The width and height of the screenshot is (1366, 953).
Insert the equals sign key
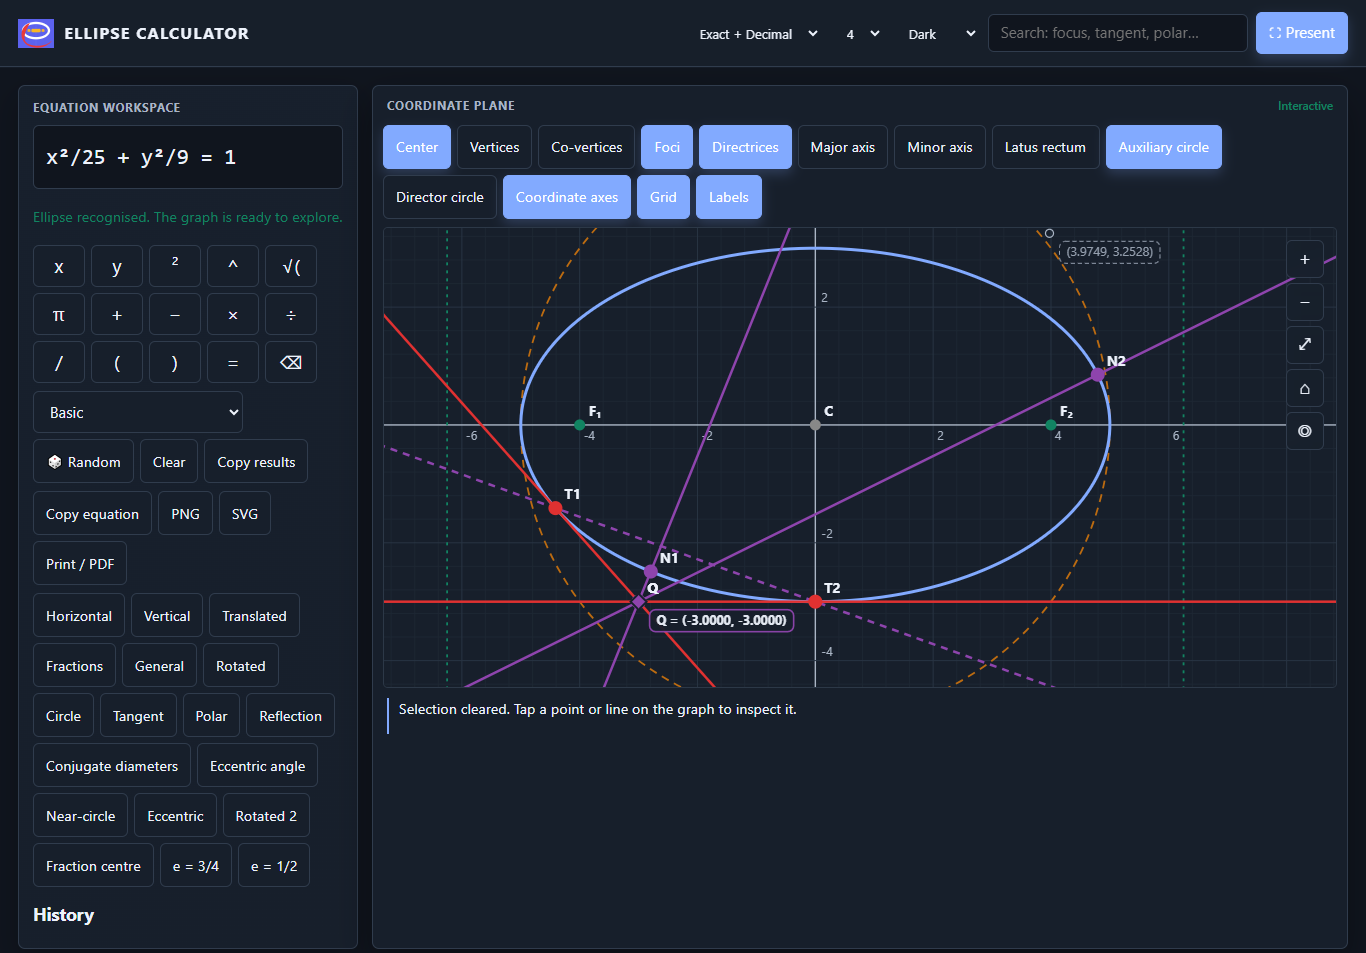233,362
